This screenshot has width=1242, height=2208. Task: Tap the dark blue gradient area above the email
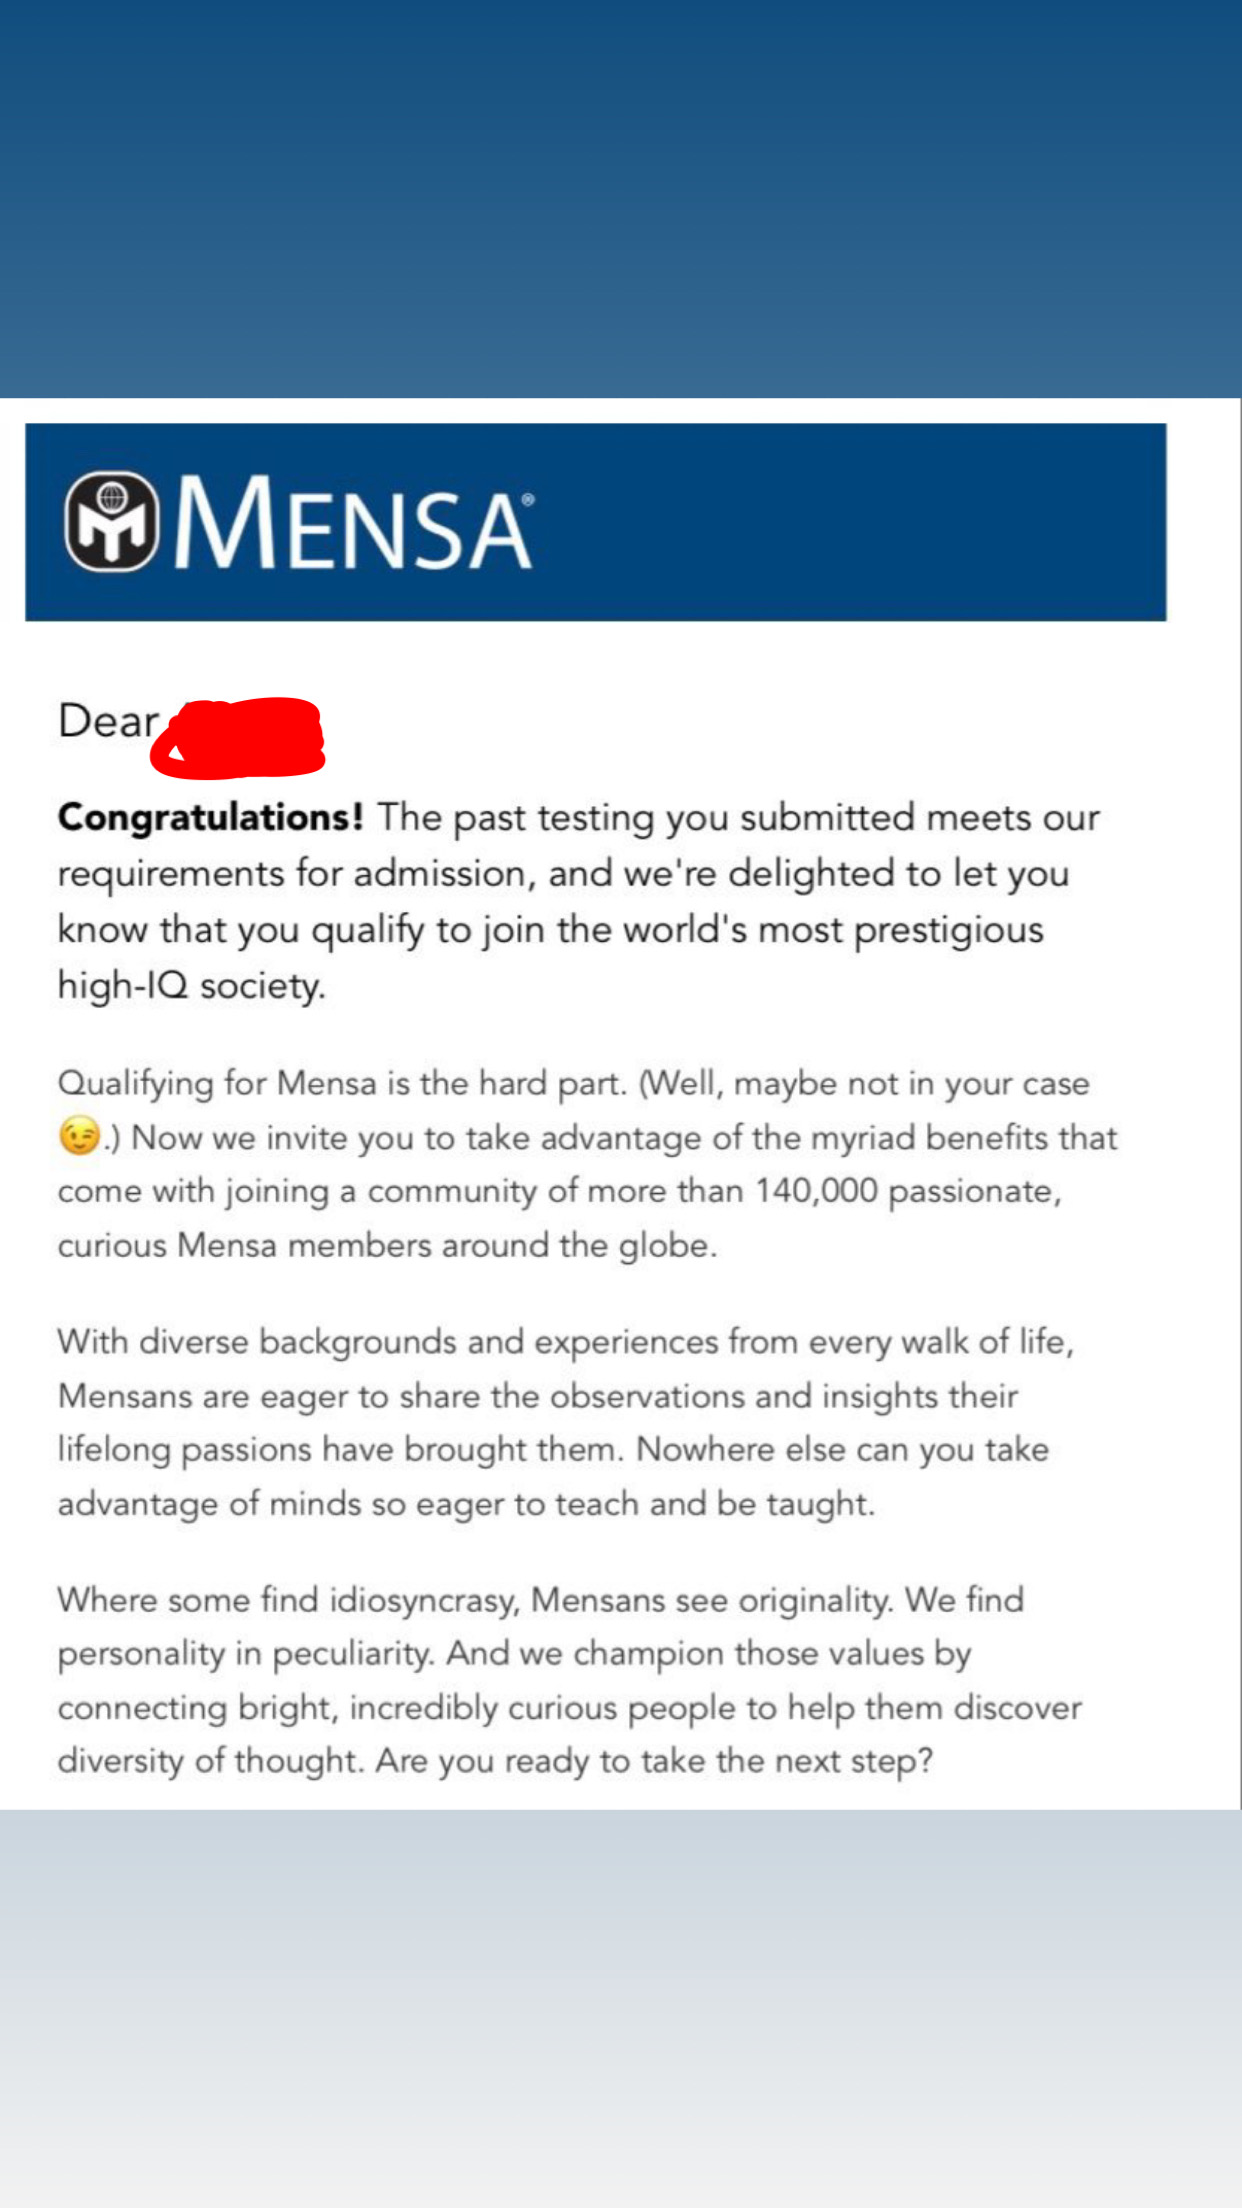(620, 200)
